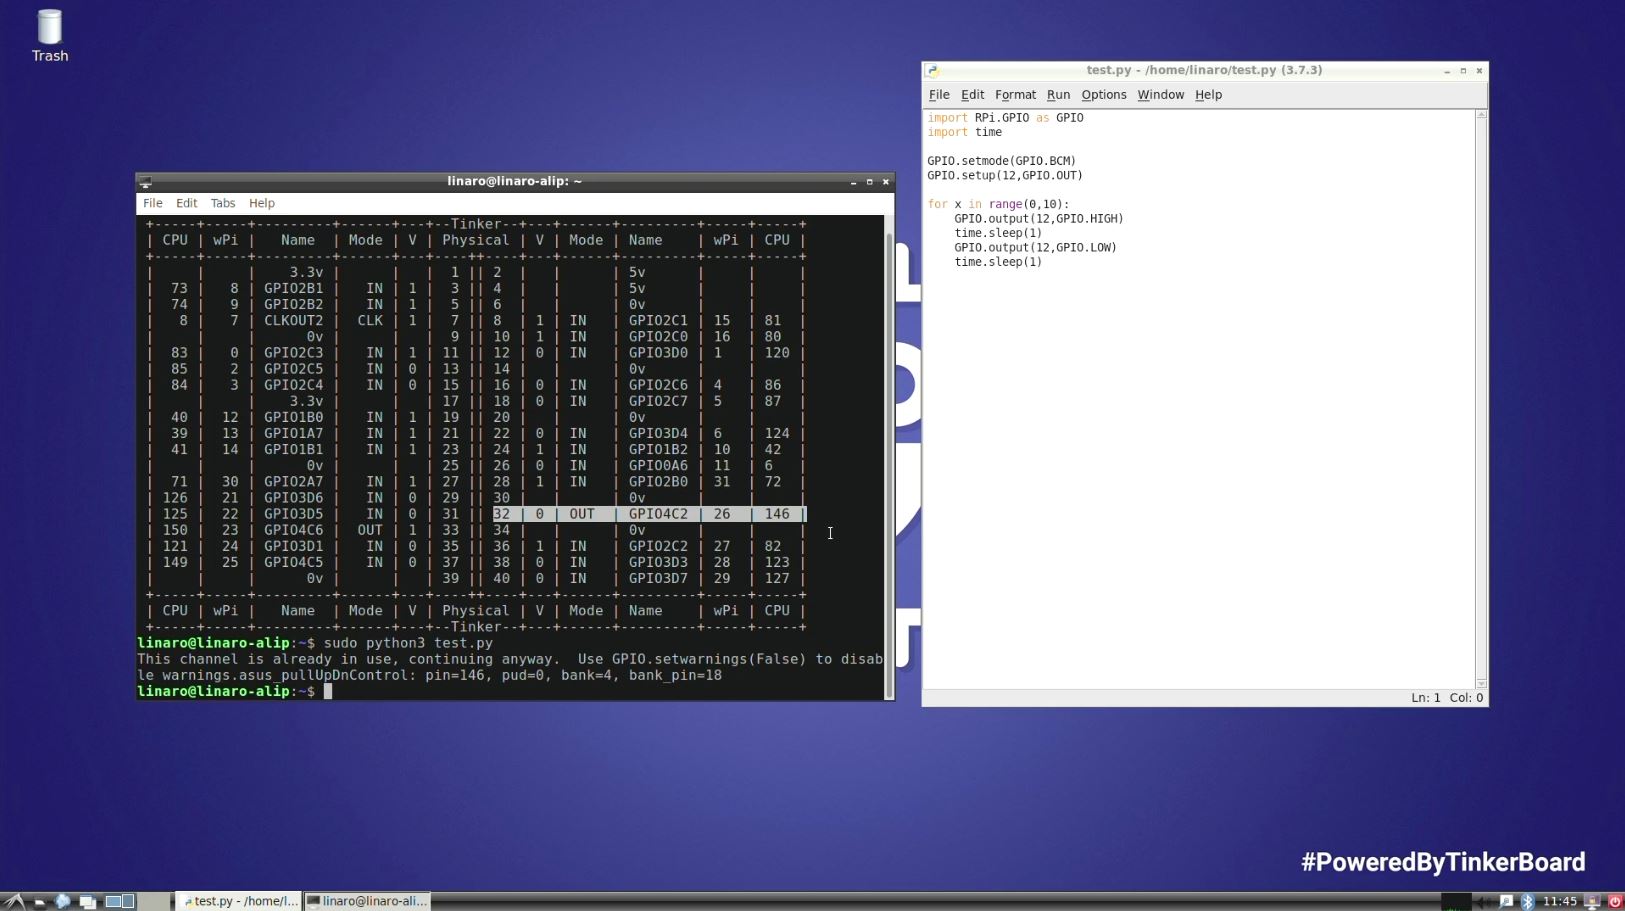Activate the linaro terminal taskbar button

pyautogui.click(x=367, y=901)
